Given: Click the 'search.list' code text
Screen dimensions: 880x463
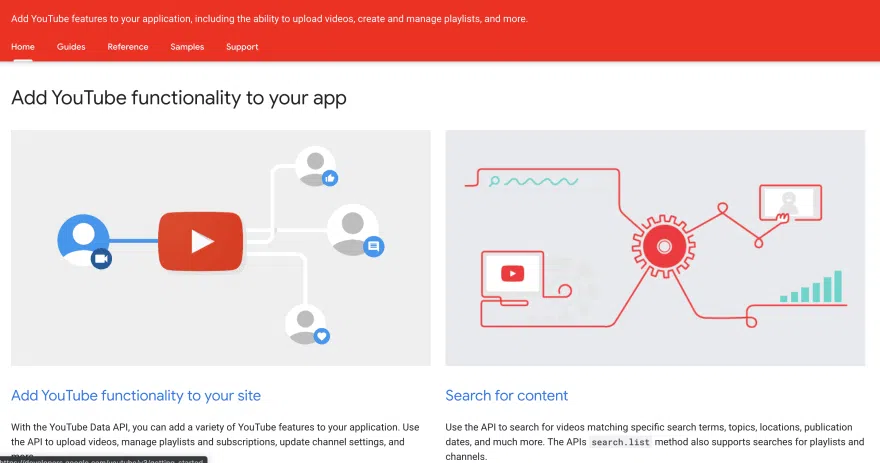Looking at the screenshot, I should pyautogui.click(x=620, y=442).
